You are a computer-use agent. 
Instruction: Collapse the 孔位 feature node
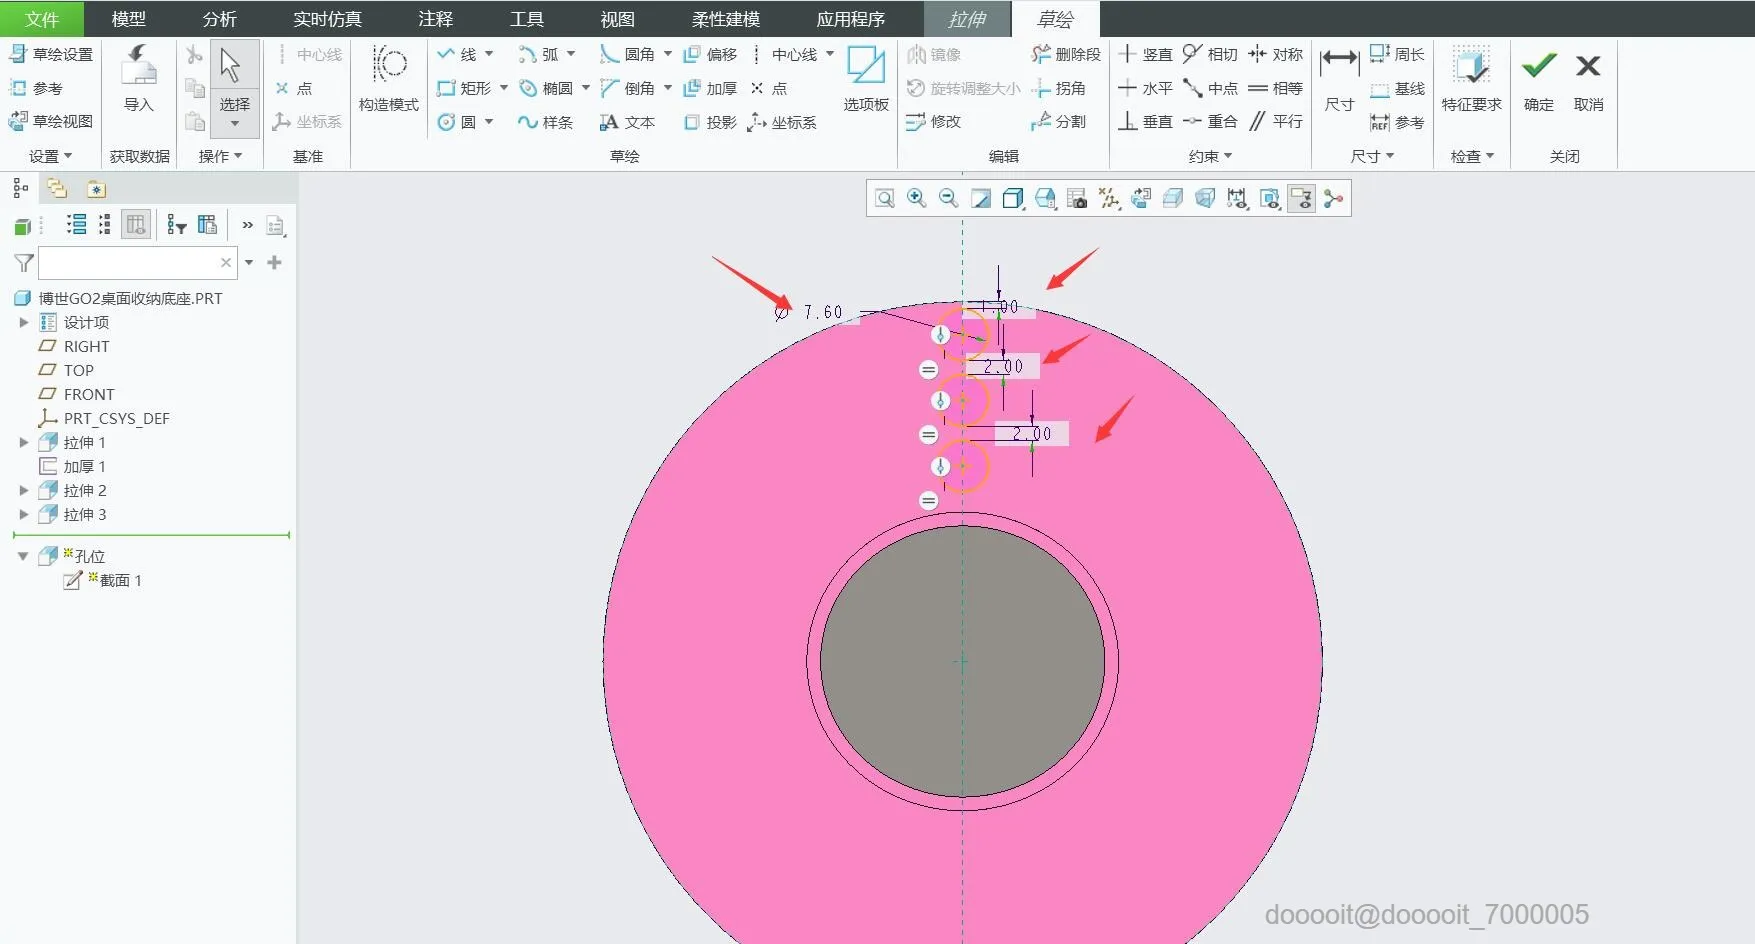22,556
